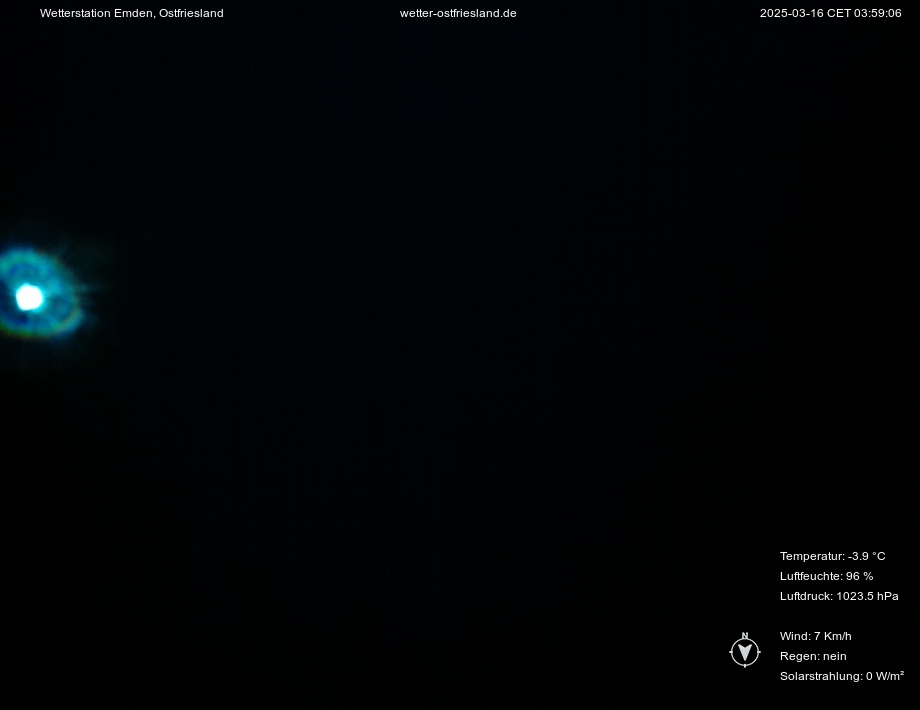Image resolution: width=920 pixels, height=710 pixels.
Task: Click the wetter-ostfriesland.de site label
Action: point(458,13)
